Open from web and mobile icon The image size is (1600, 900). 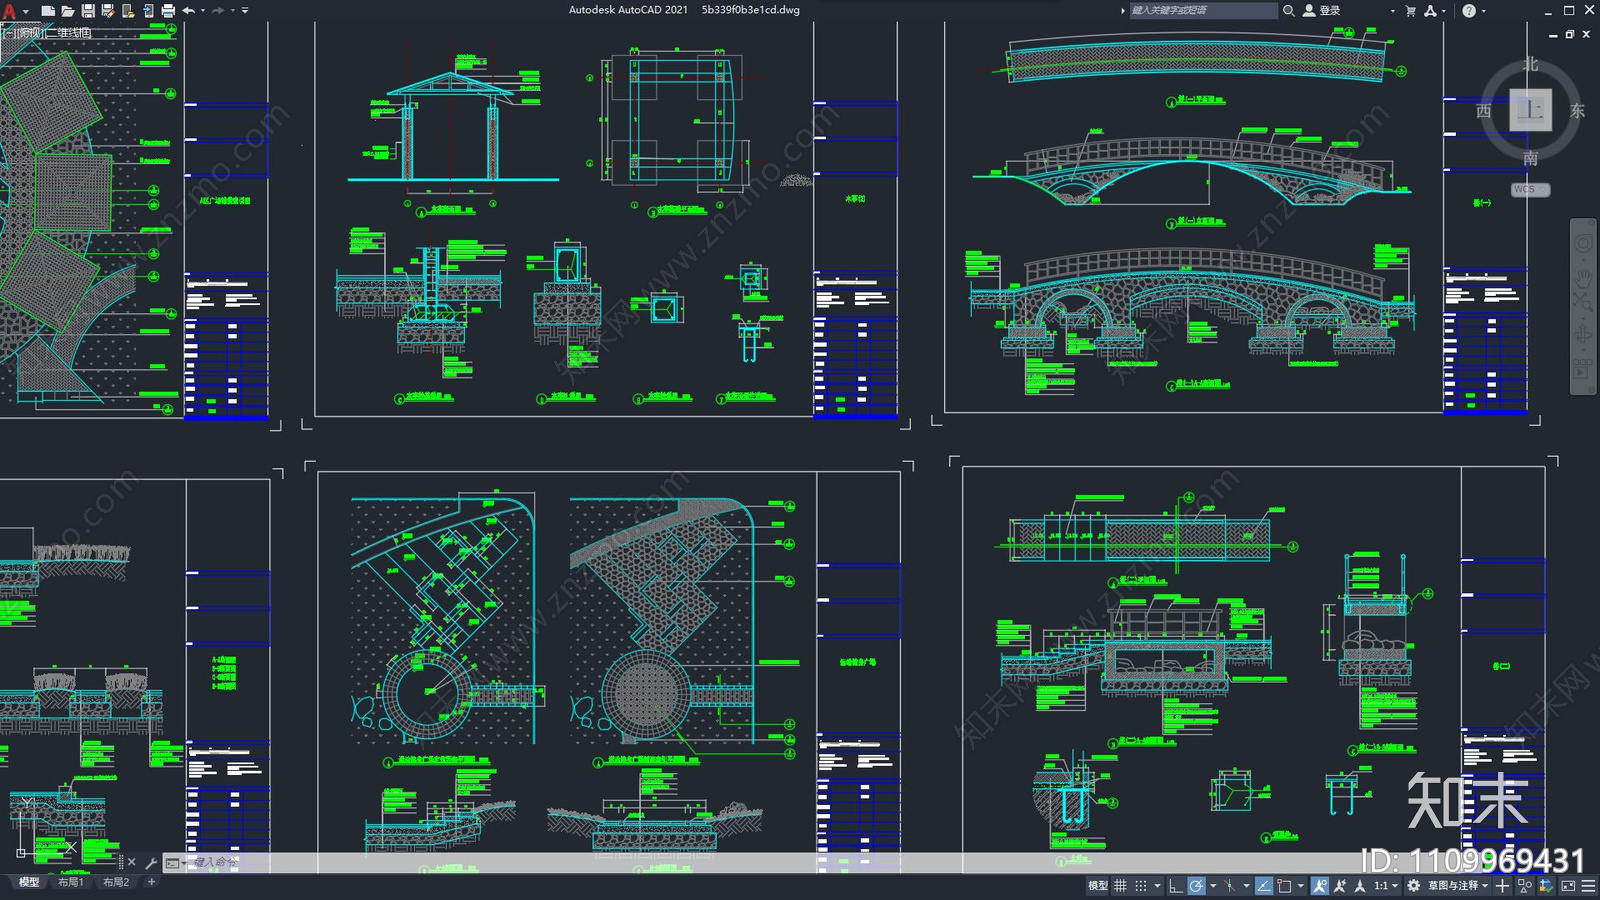tap(128, 11)
